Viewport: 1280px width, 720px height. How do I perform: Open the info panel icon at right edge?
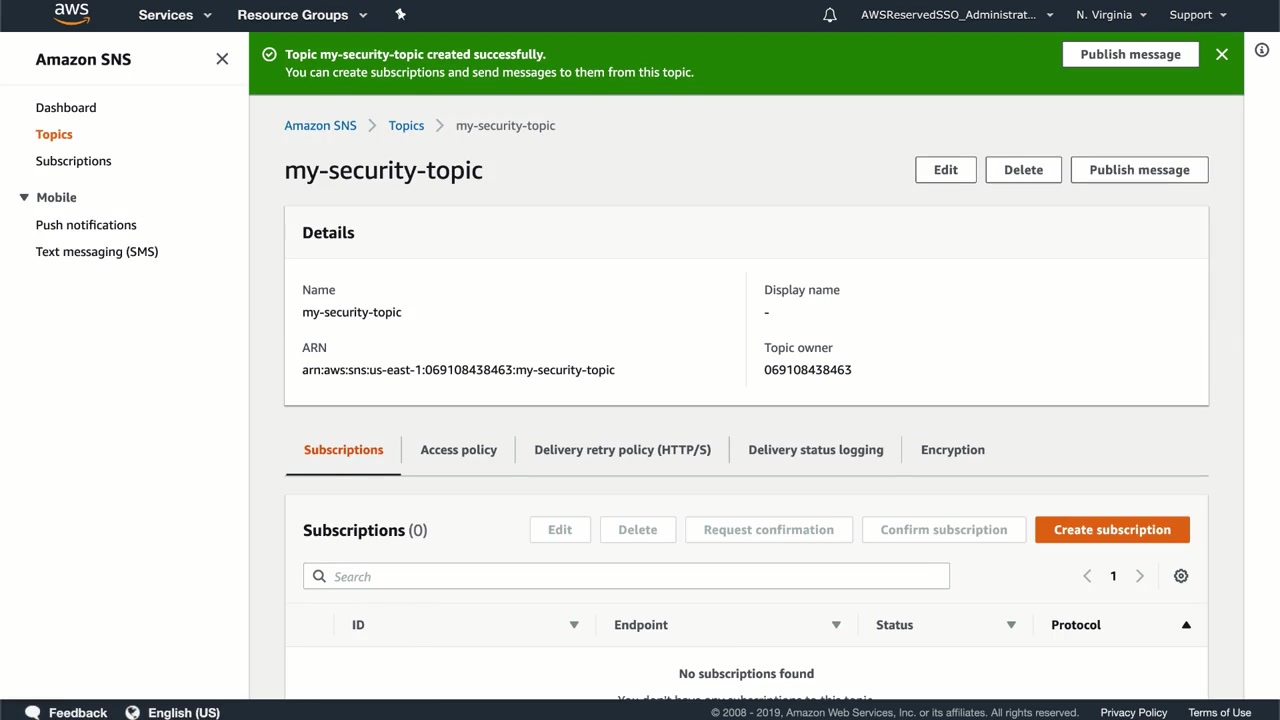[x=1262, y=51]
